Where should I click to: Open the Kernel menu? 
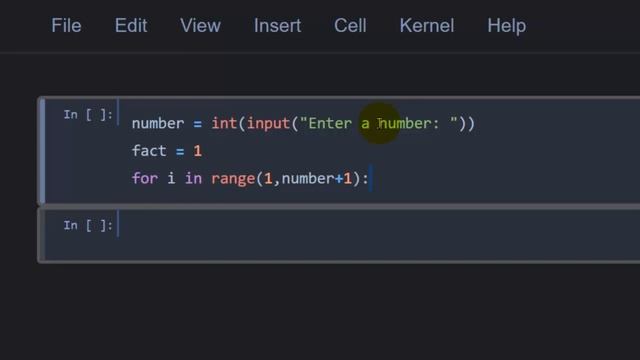coord(427,26)
